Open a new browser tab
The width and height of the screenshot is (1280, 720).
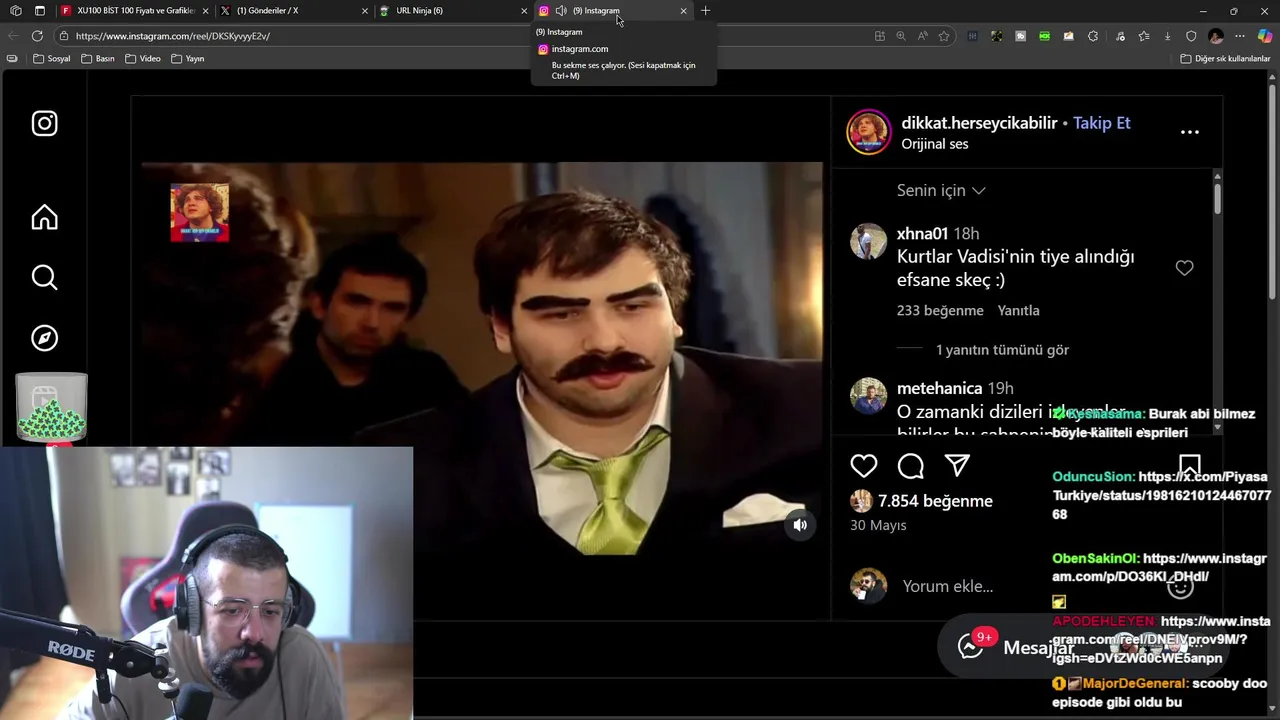click(x=705, y=11)
